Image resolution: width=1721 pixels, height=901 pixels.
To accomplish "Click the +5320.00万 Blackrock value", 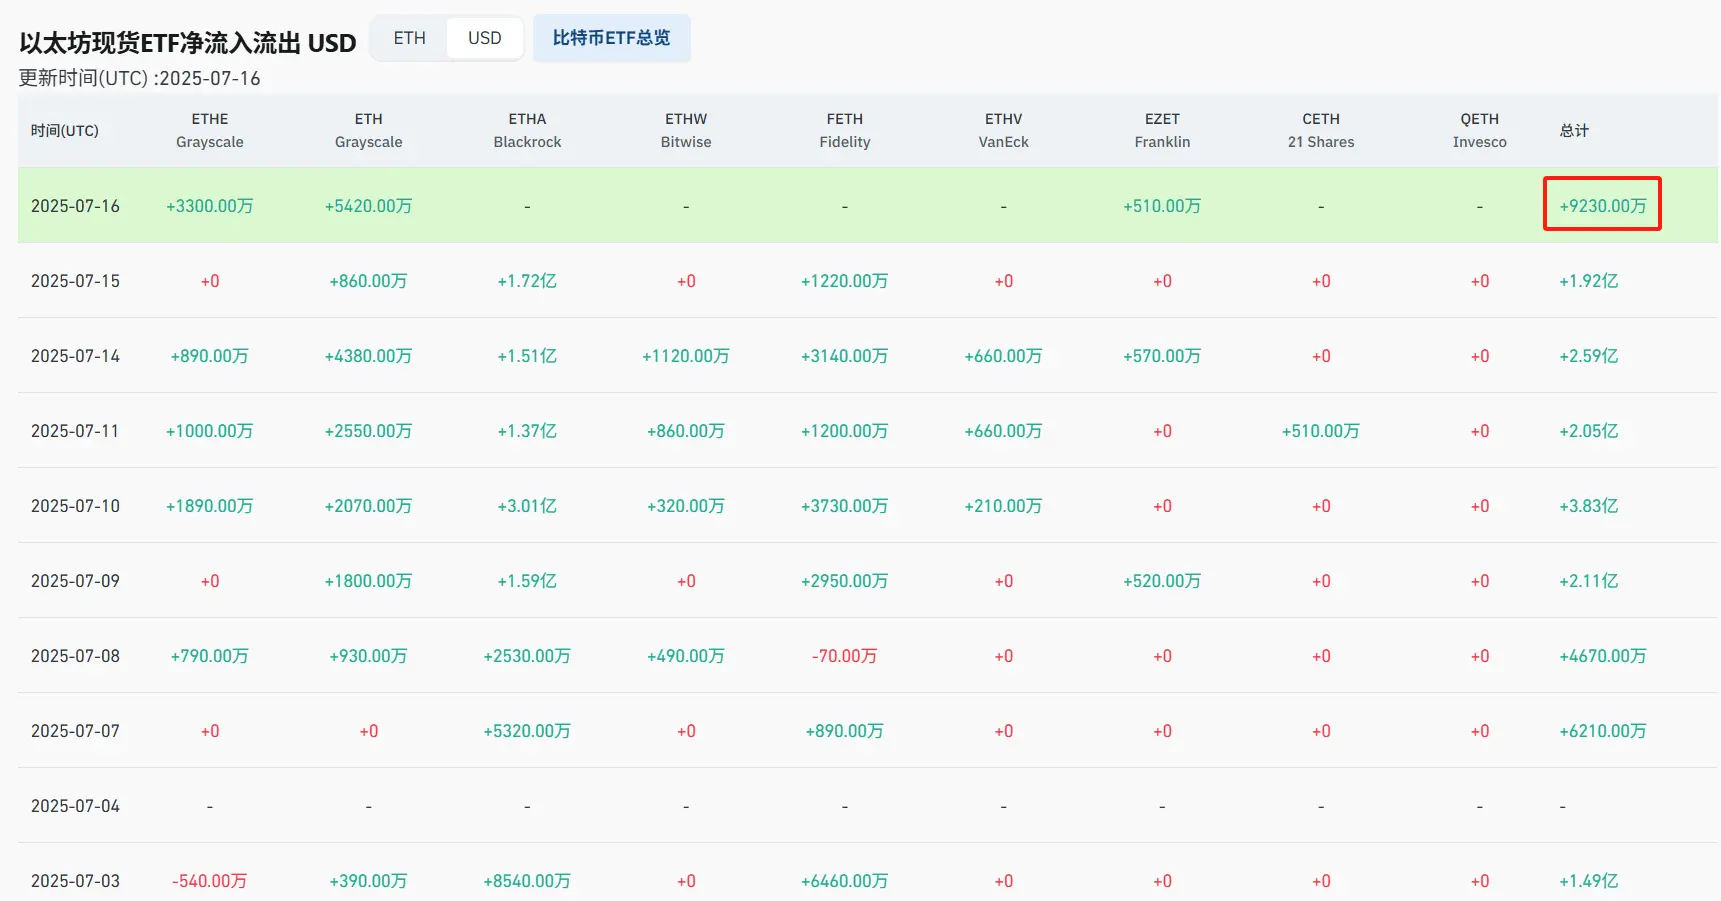I will pos(527,731).
